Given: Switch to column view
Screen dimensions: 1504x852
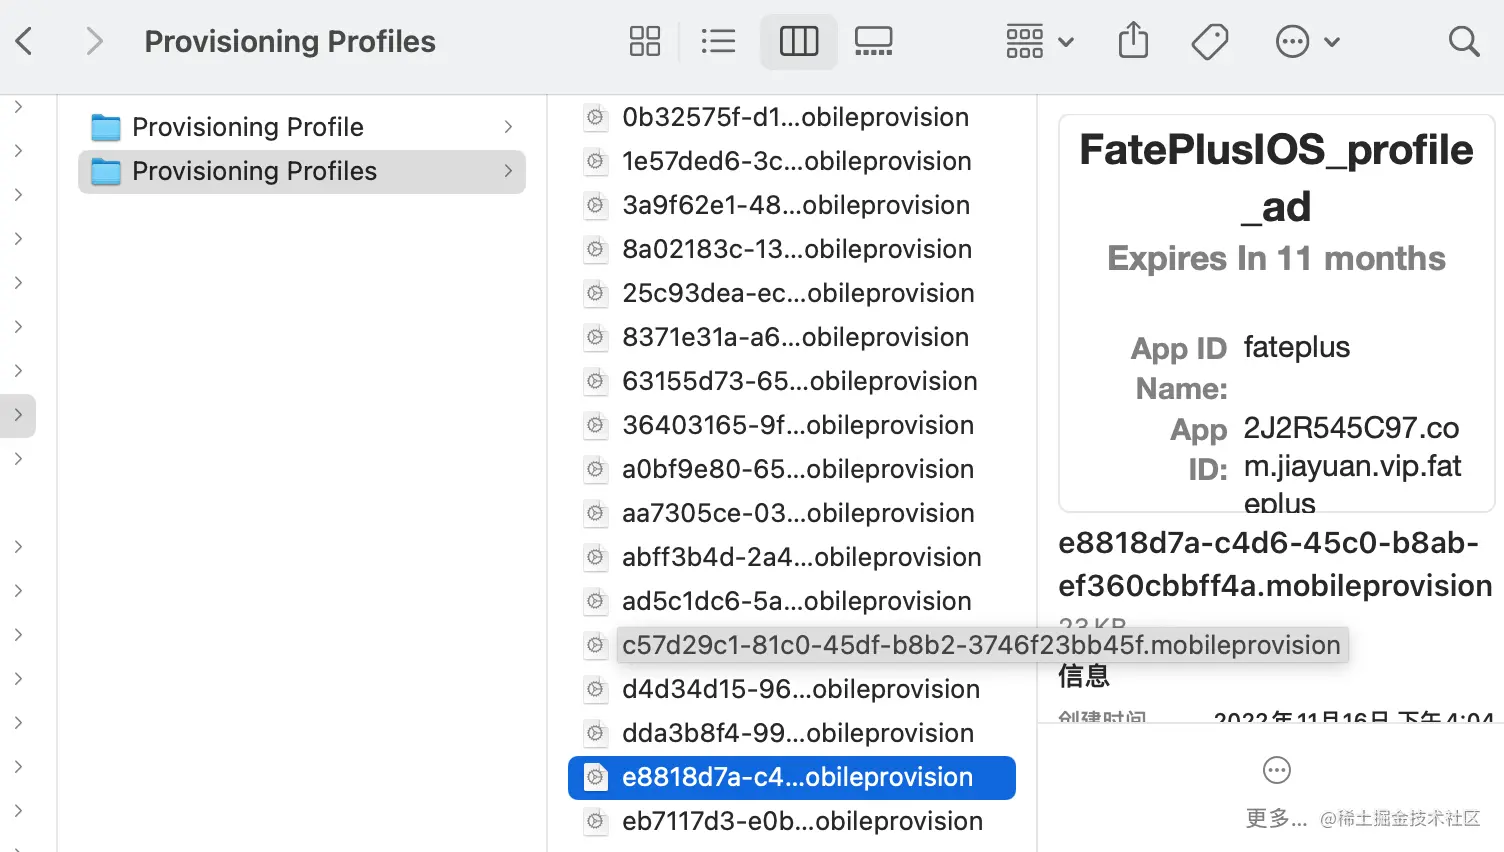Looking at the screenshot, I should pyautogui.click(x=798, y=41).
